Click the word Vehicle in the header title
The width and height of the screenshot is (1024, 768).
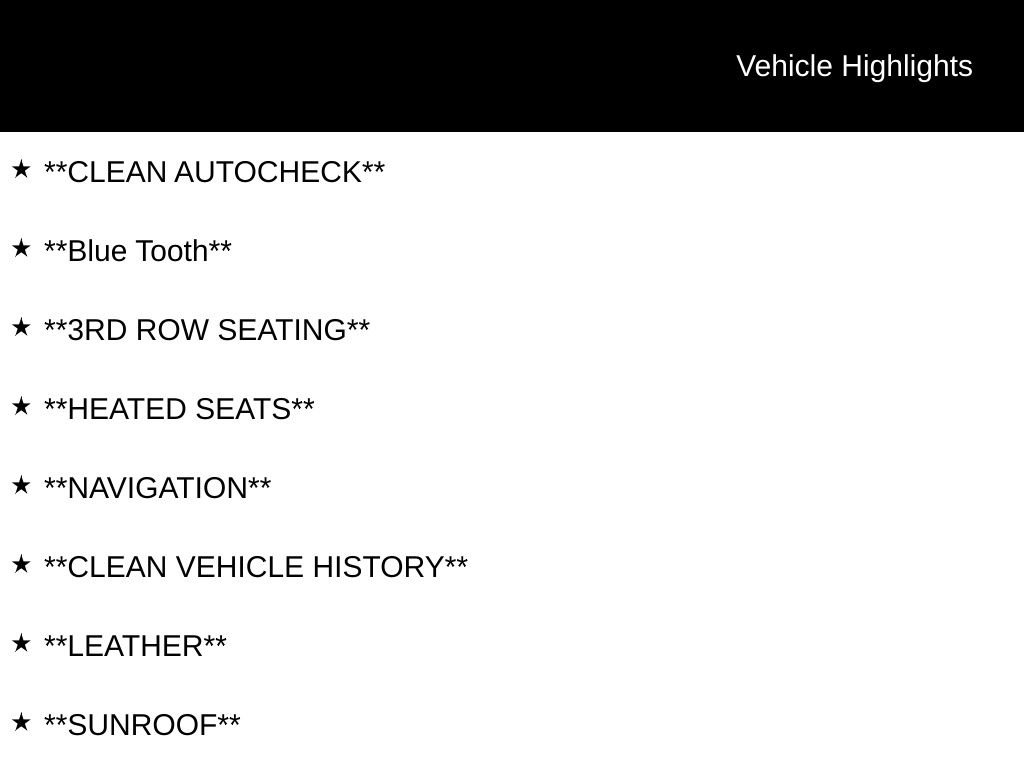click(784, 66)
